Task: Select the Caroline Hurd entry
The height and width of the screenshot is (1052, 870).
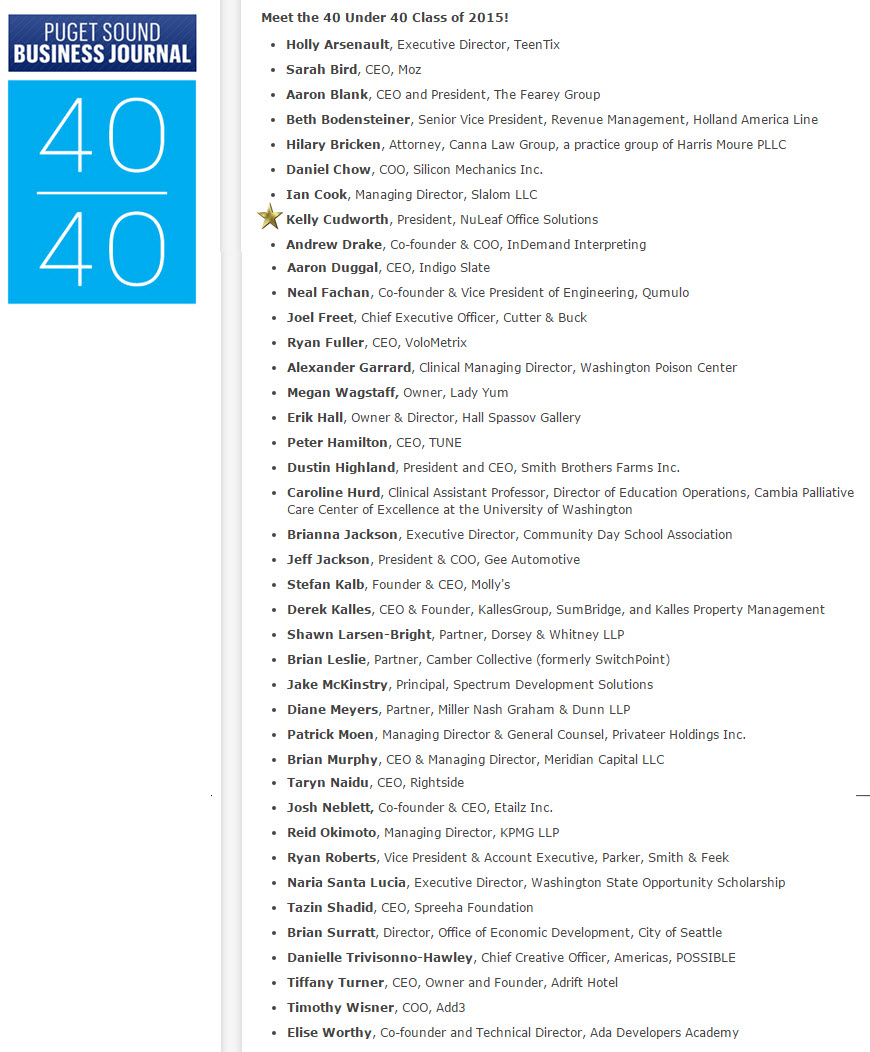Action: pos(571,501)
